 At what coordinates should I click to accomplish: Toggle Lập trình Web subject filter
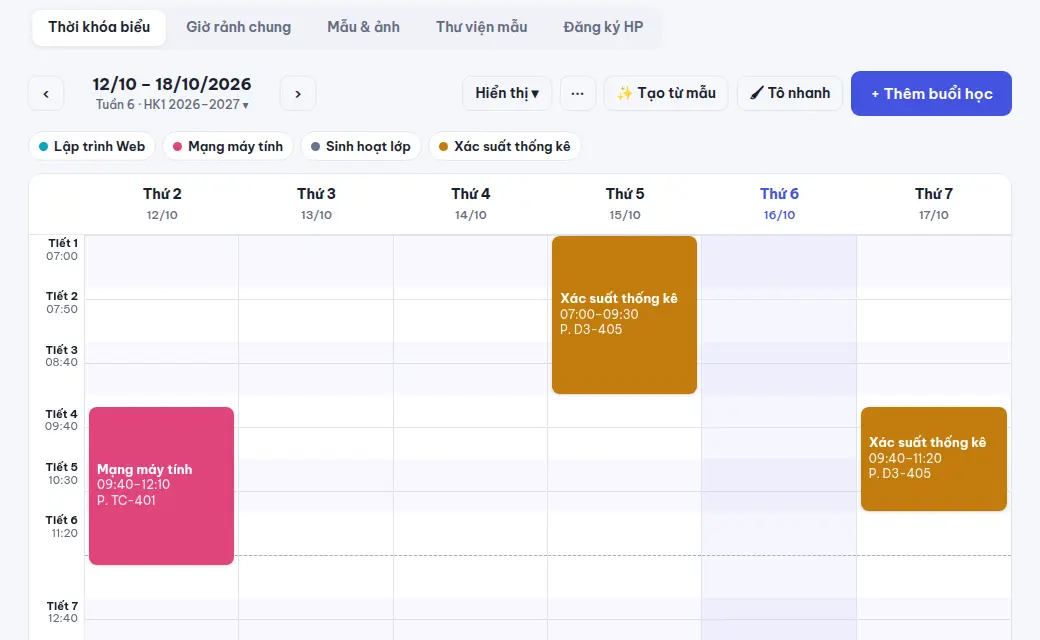coord(92,147)
